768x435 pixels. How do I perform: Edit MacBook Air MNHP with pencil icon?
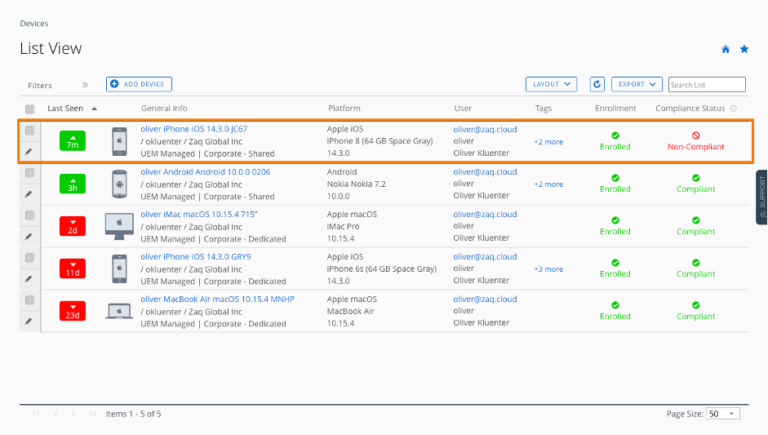[x=29, y=321]
